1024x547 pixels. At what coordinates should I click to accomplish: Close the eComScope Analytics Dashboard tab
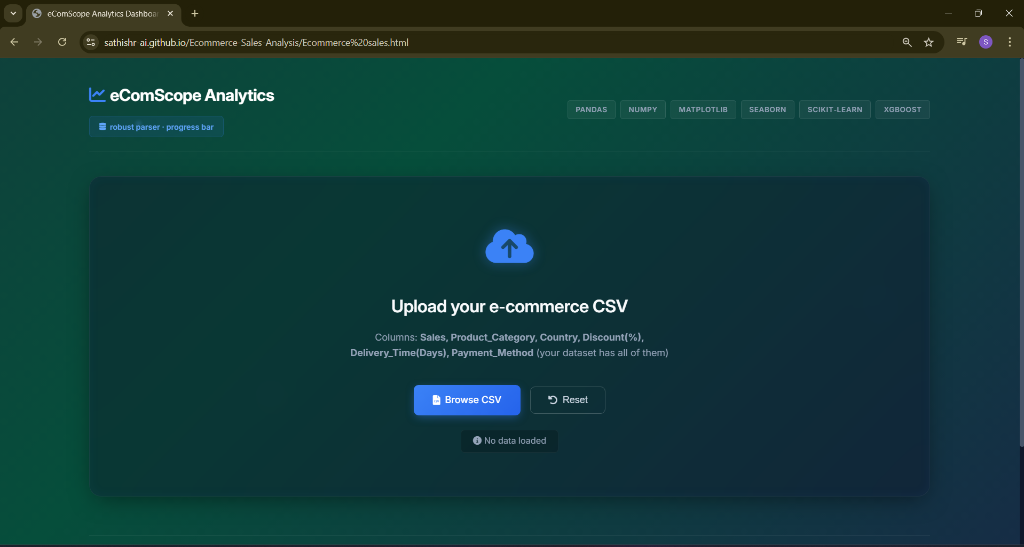(171, 13)
